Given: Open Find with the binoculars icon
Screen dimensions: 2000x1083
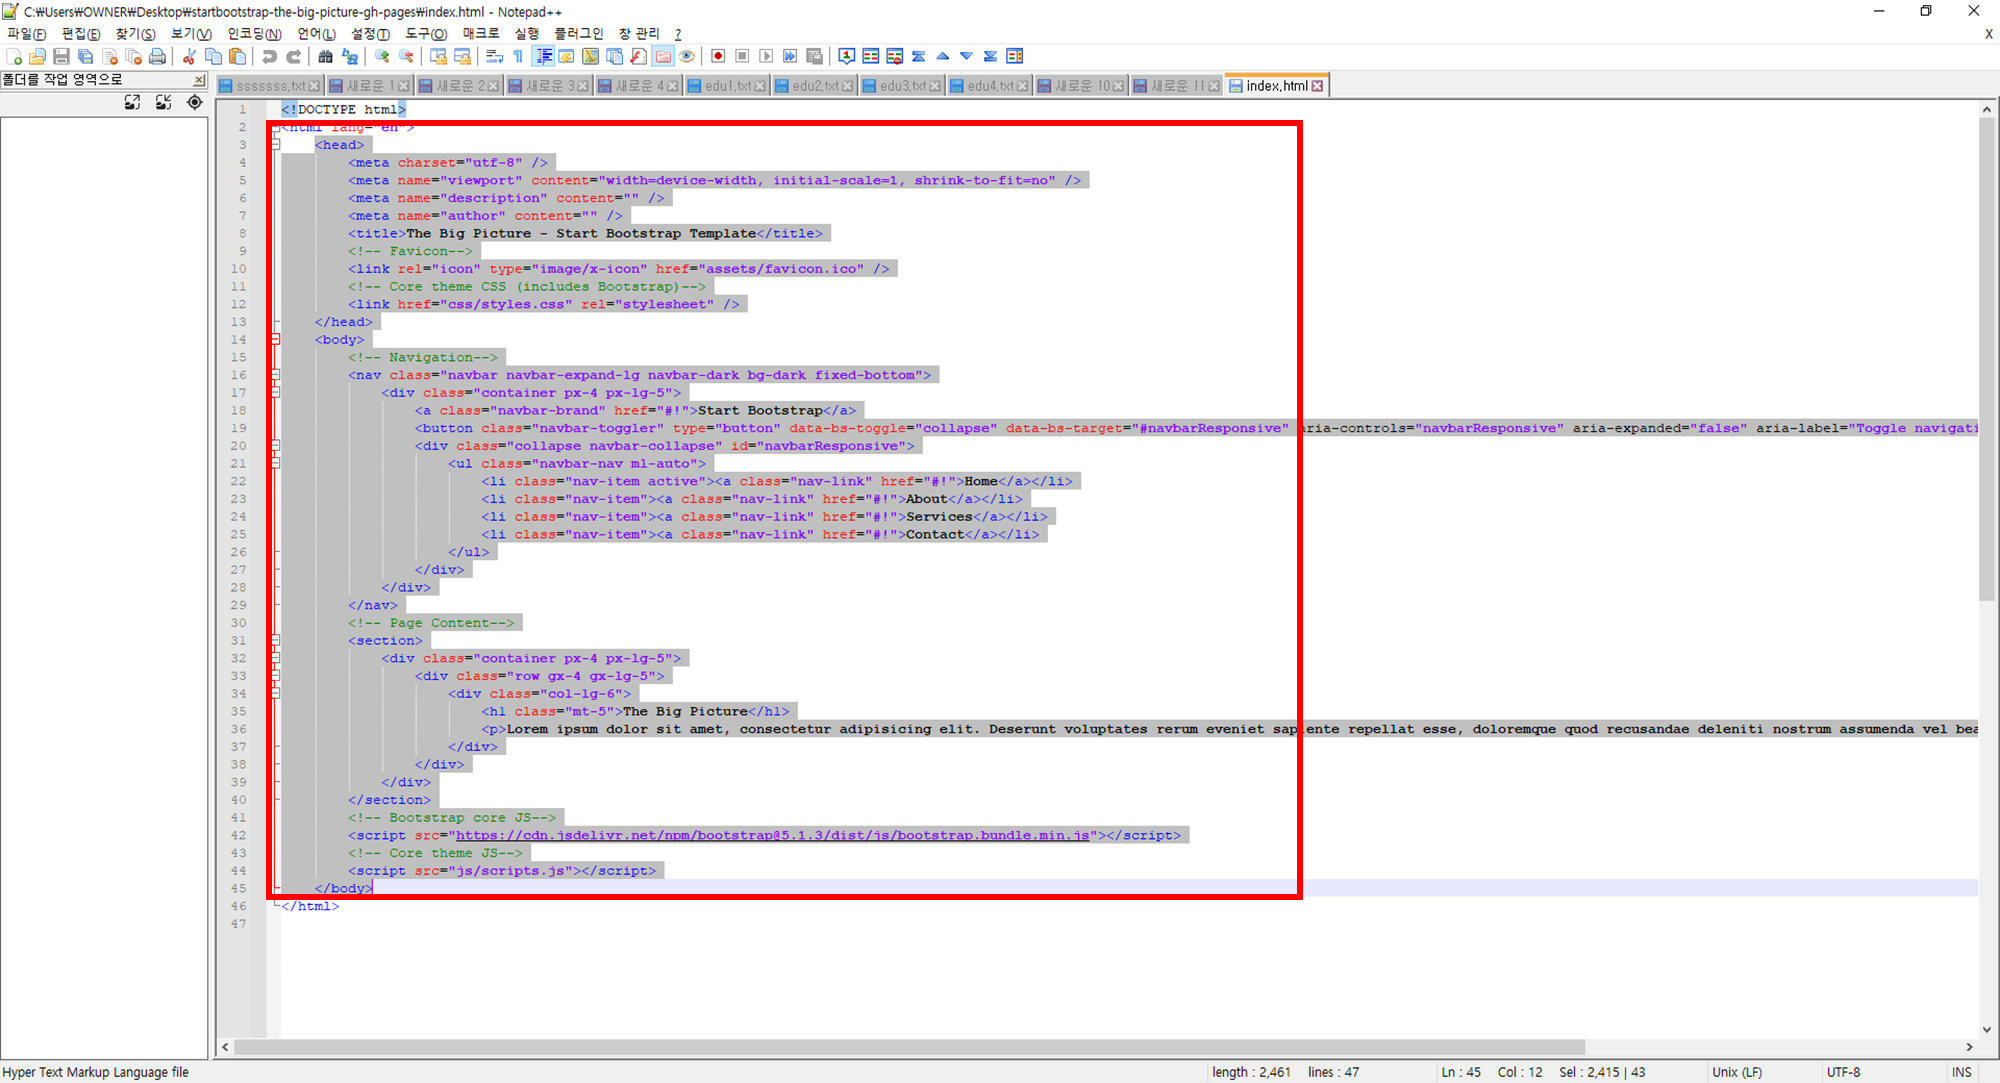Looking at the screenshot, I should coord(325,57).
